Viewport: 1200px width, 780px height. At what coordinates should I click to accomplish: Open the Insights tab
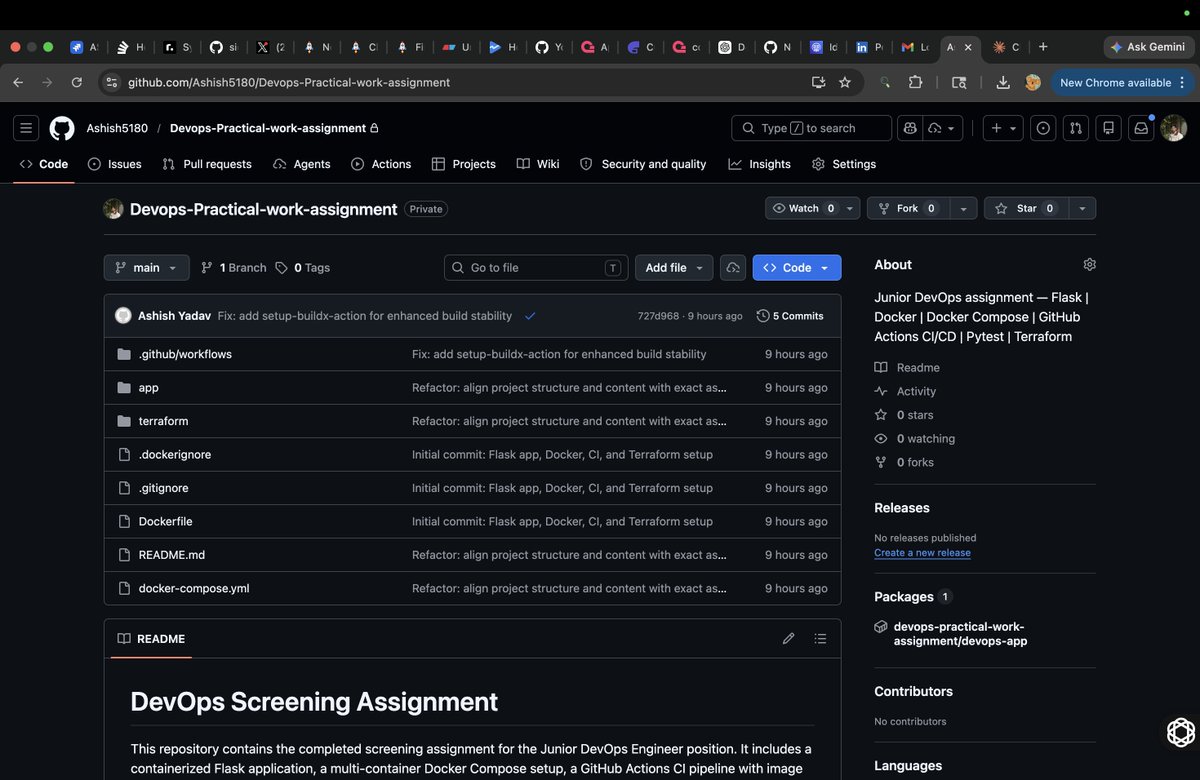[760, 164]
